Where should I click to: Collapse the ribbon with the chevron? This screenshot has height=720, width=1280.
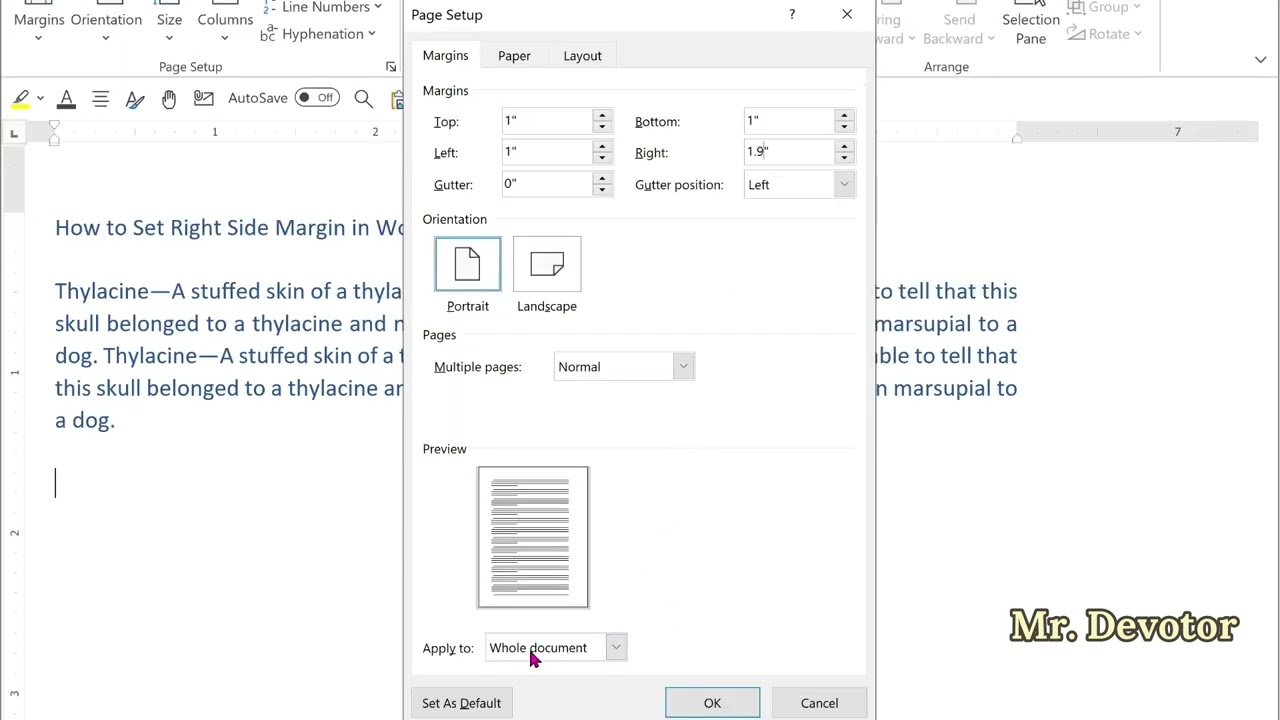coord(1260,60)
